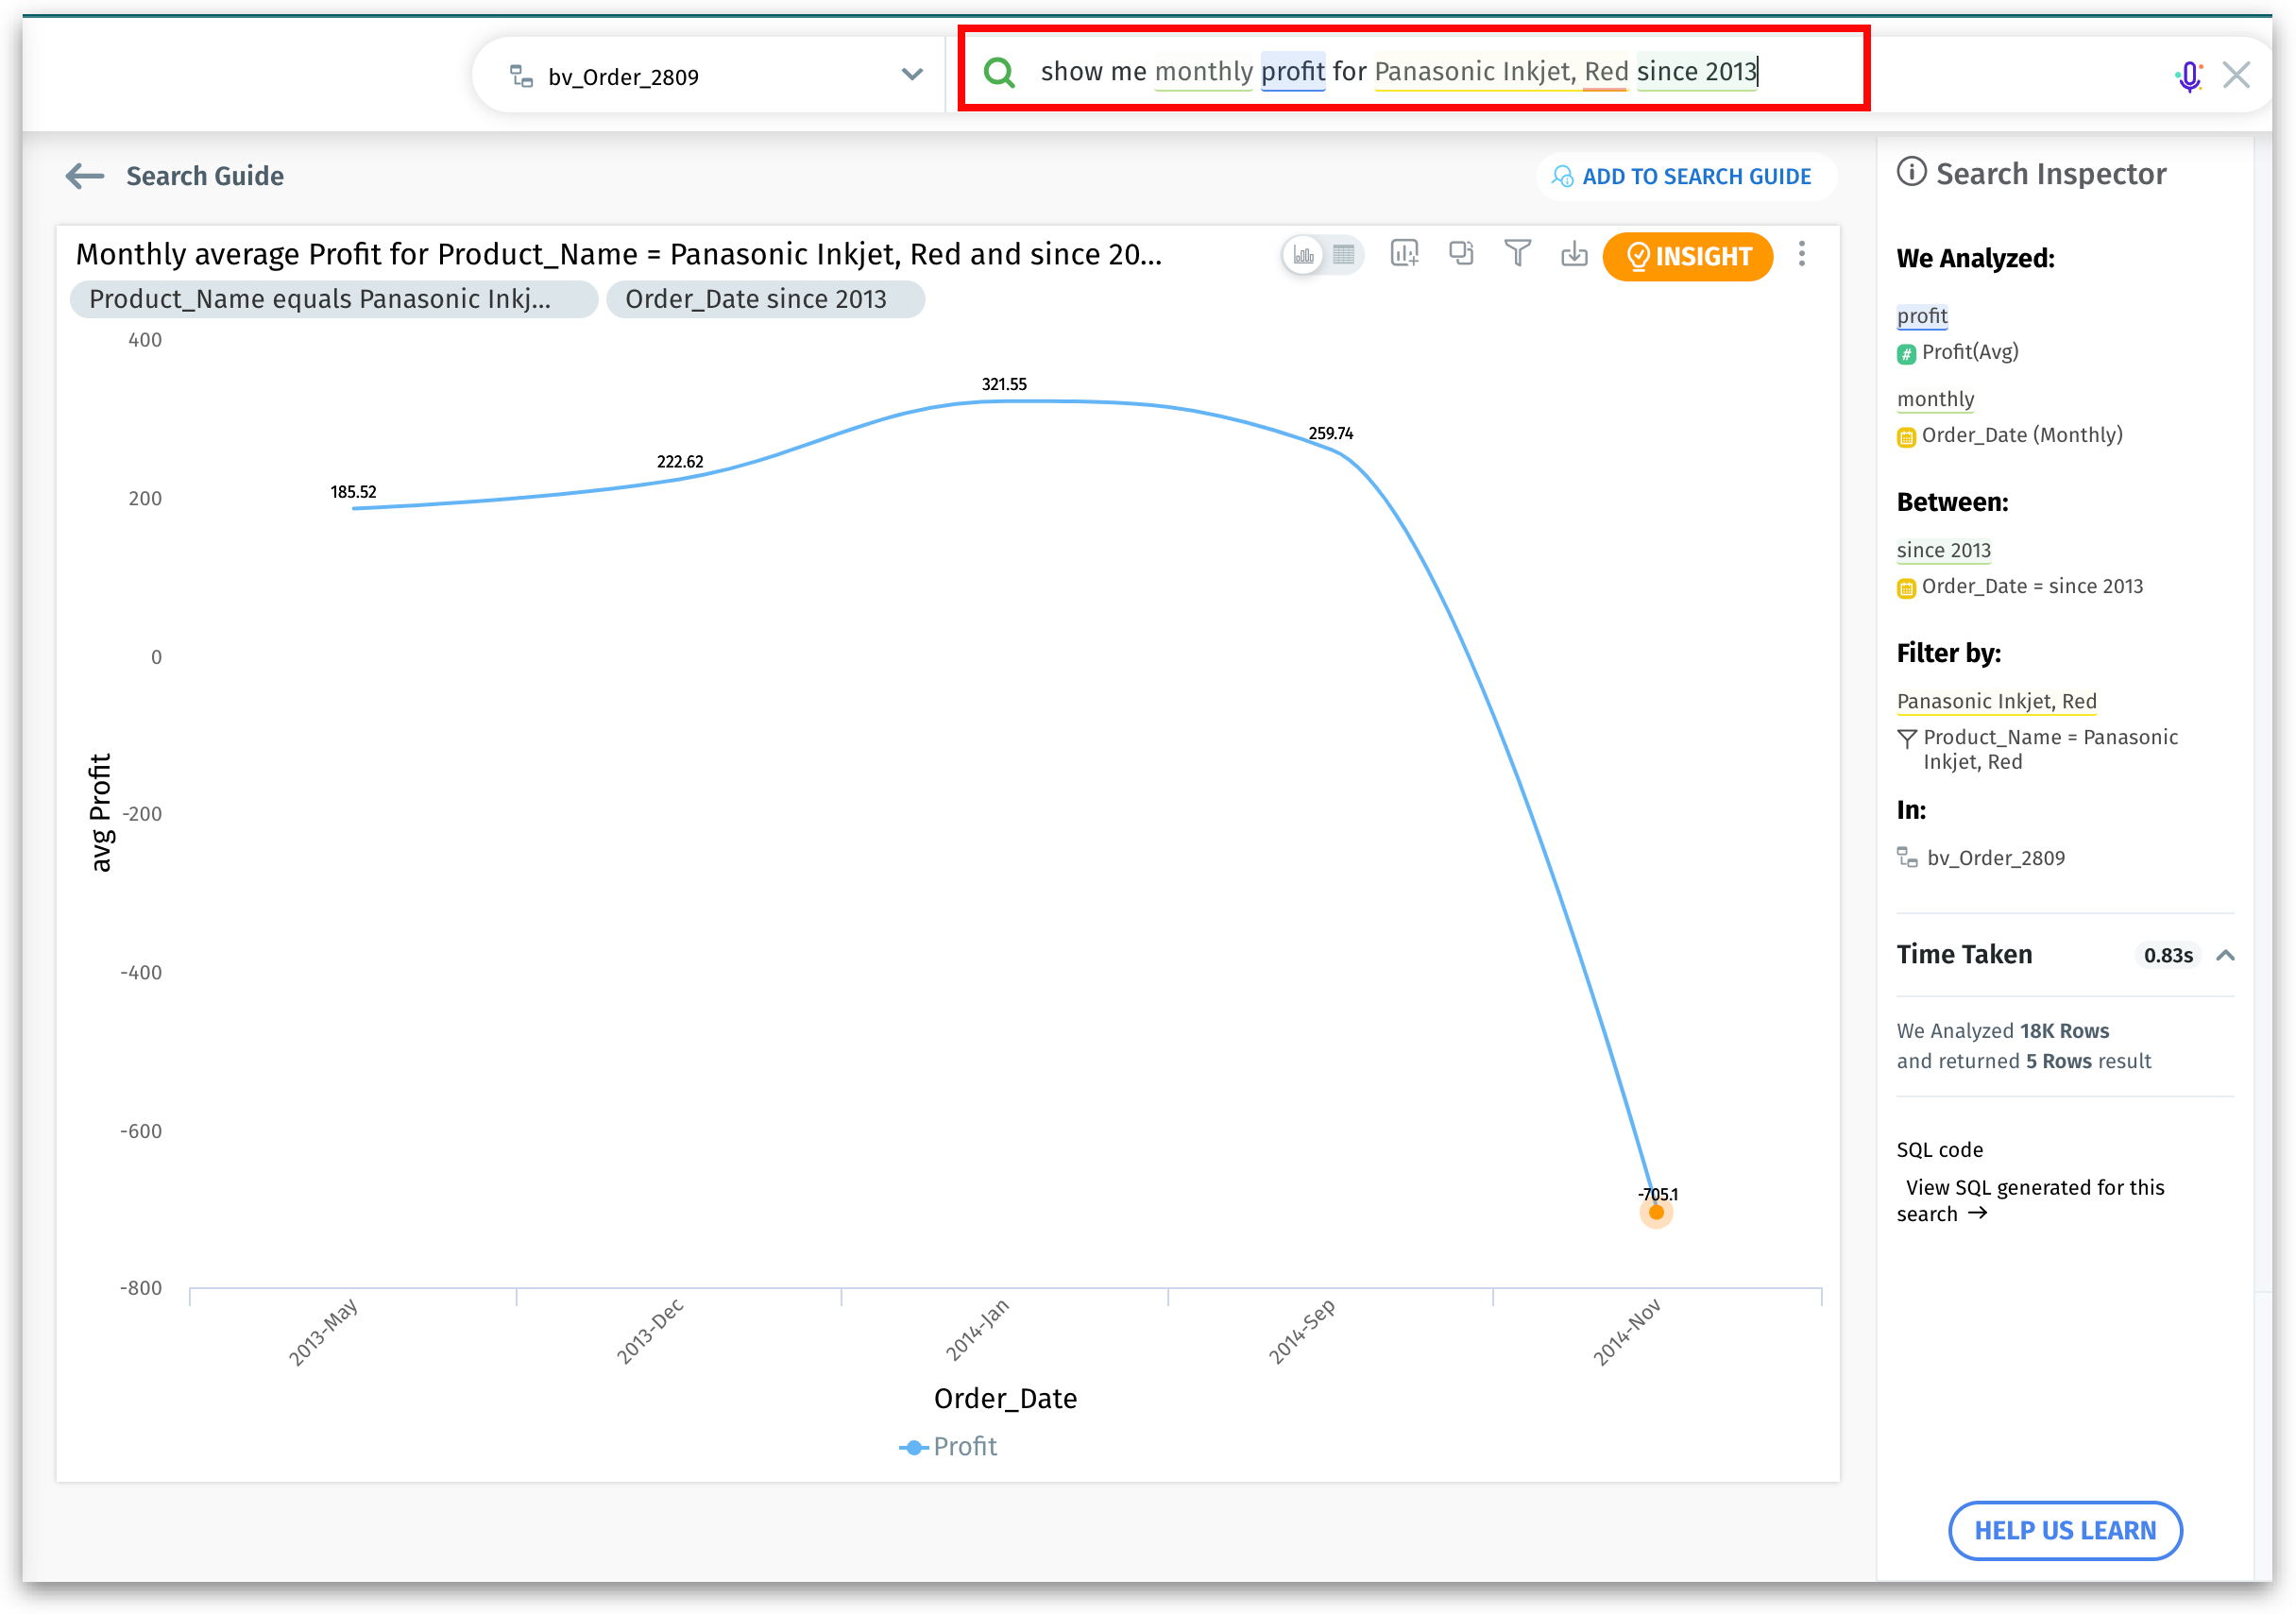2296x1614 pixels.
Task: Collapse the Time Taken section
Action: (x=2226, y=955)
